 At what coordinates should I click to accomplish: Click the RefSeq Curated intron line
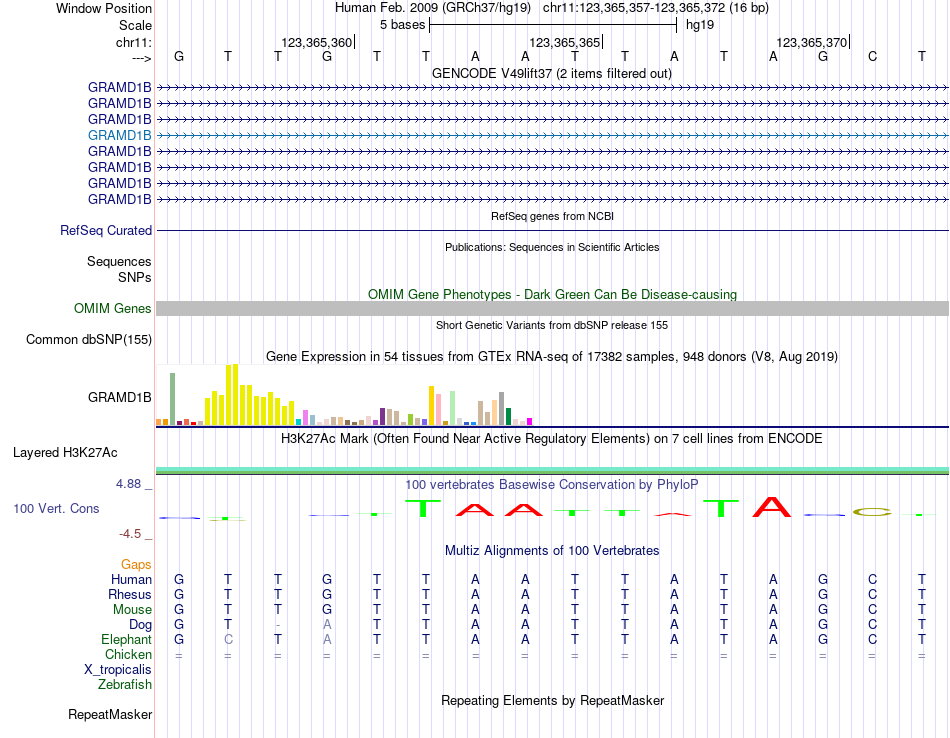click(553, 230)
